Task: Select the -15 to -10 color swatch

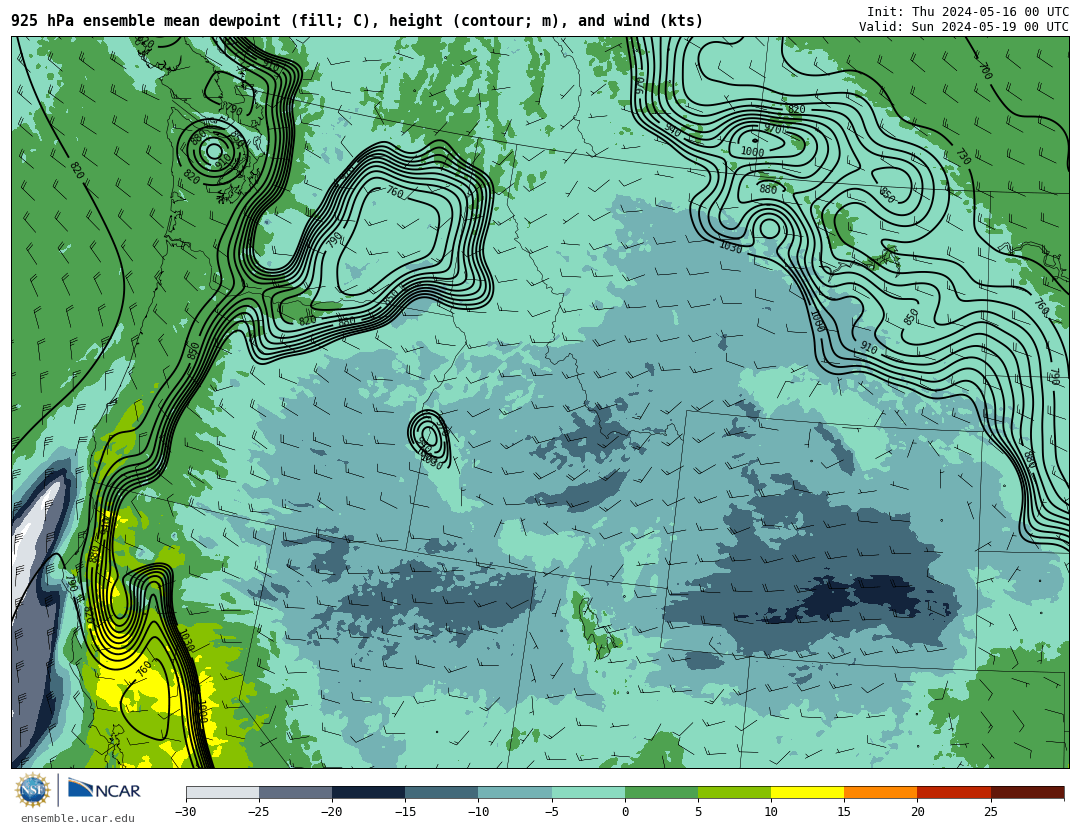Action: click(442, 792)
